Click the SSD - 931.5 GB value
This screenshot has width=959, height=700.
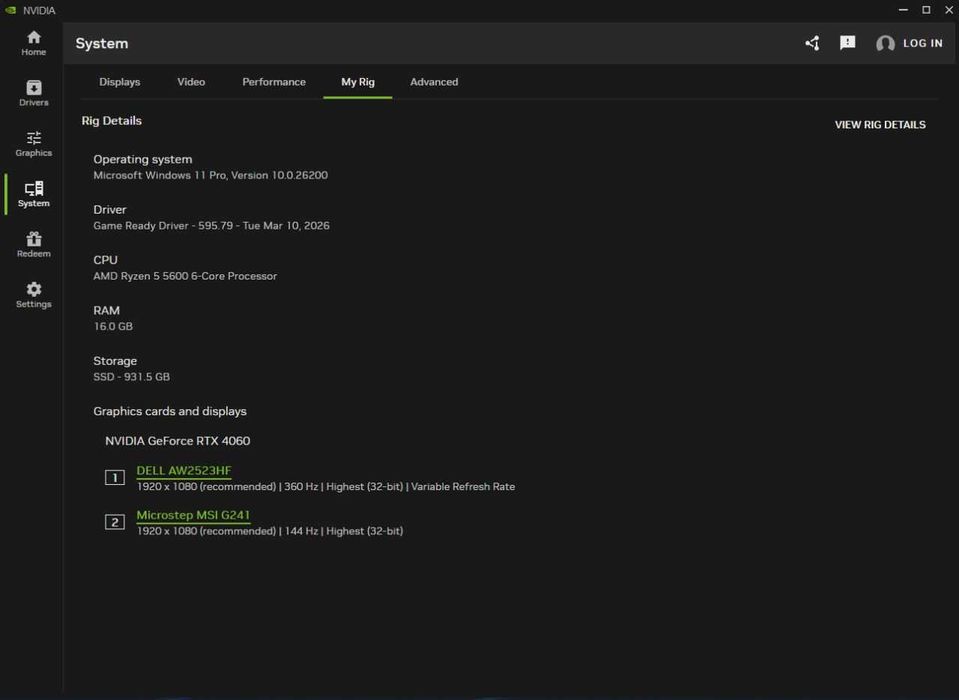pyautogui.click(x=131, y=377)
